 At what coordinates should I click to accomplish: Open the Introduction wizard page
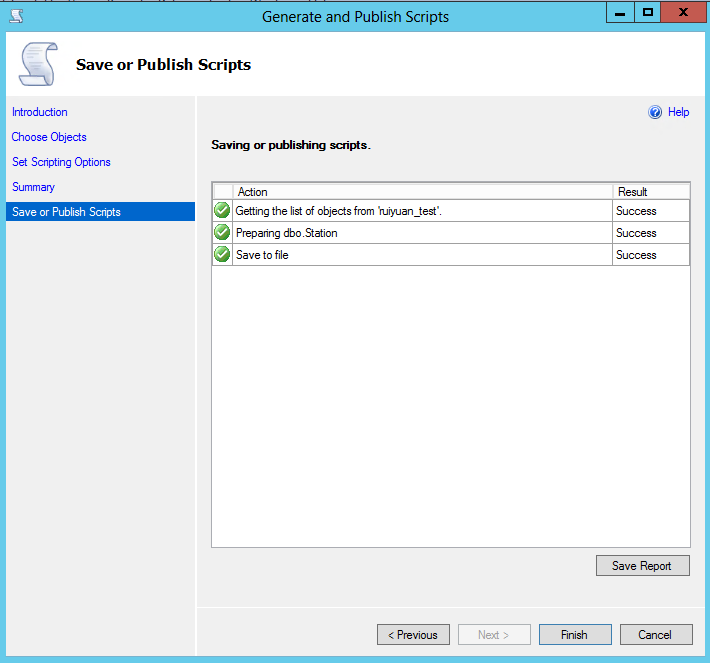[x=40, y=112]
